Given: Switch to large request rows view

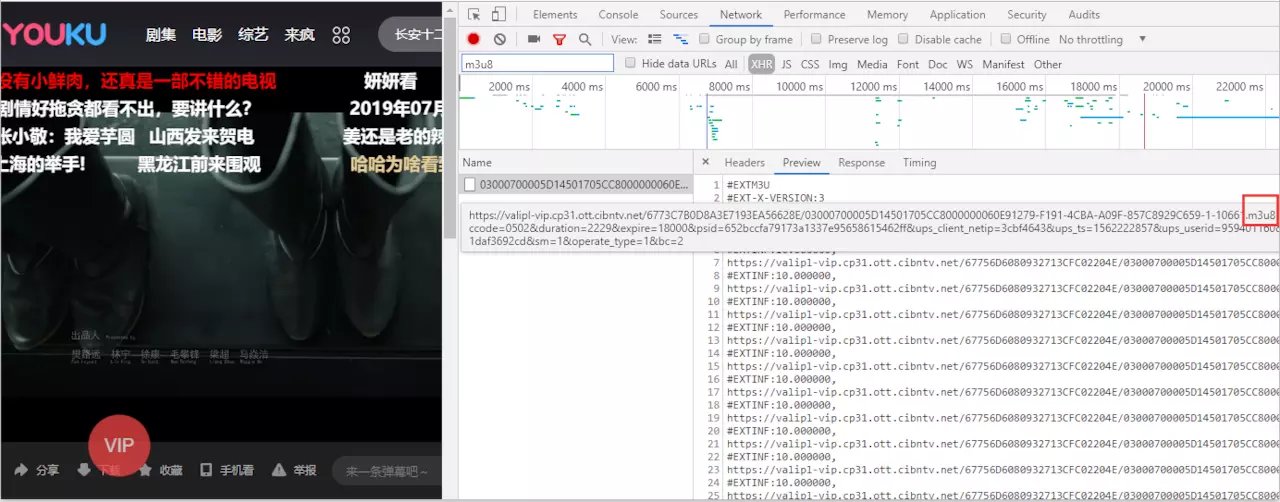Looking at the screenshot, I should click(x=655, y=40).
